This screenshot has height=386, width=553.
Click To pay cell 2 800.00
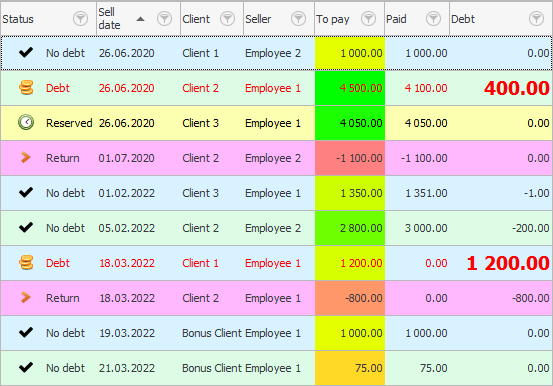pyautogui.click(x=350, y=228)
